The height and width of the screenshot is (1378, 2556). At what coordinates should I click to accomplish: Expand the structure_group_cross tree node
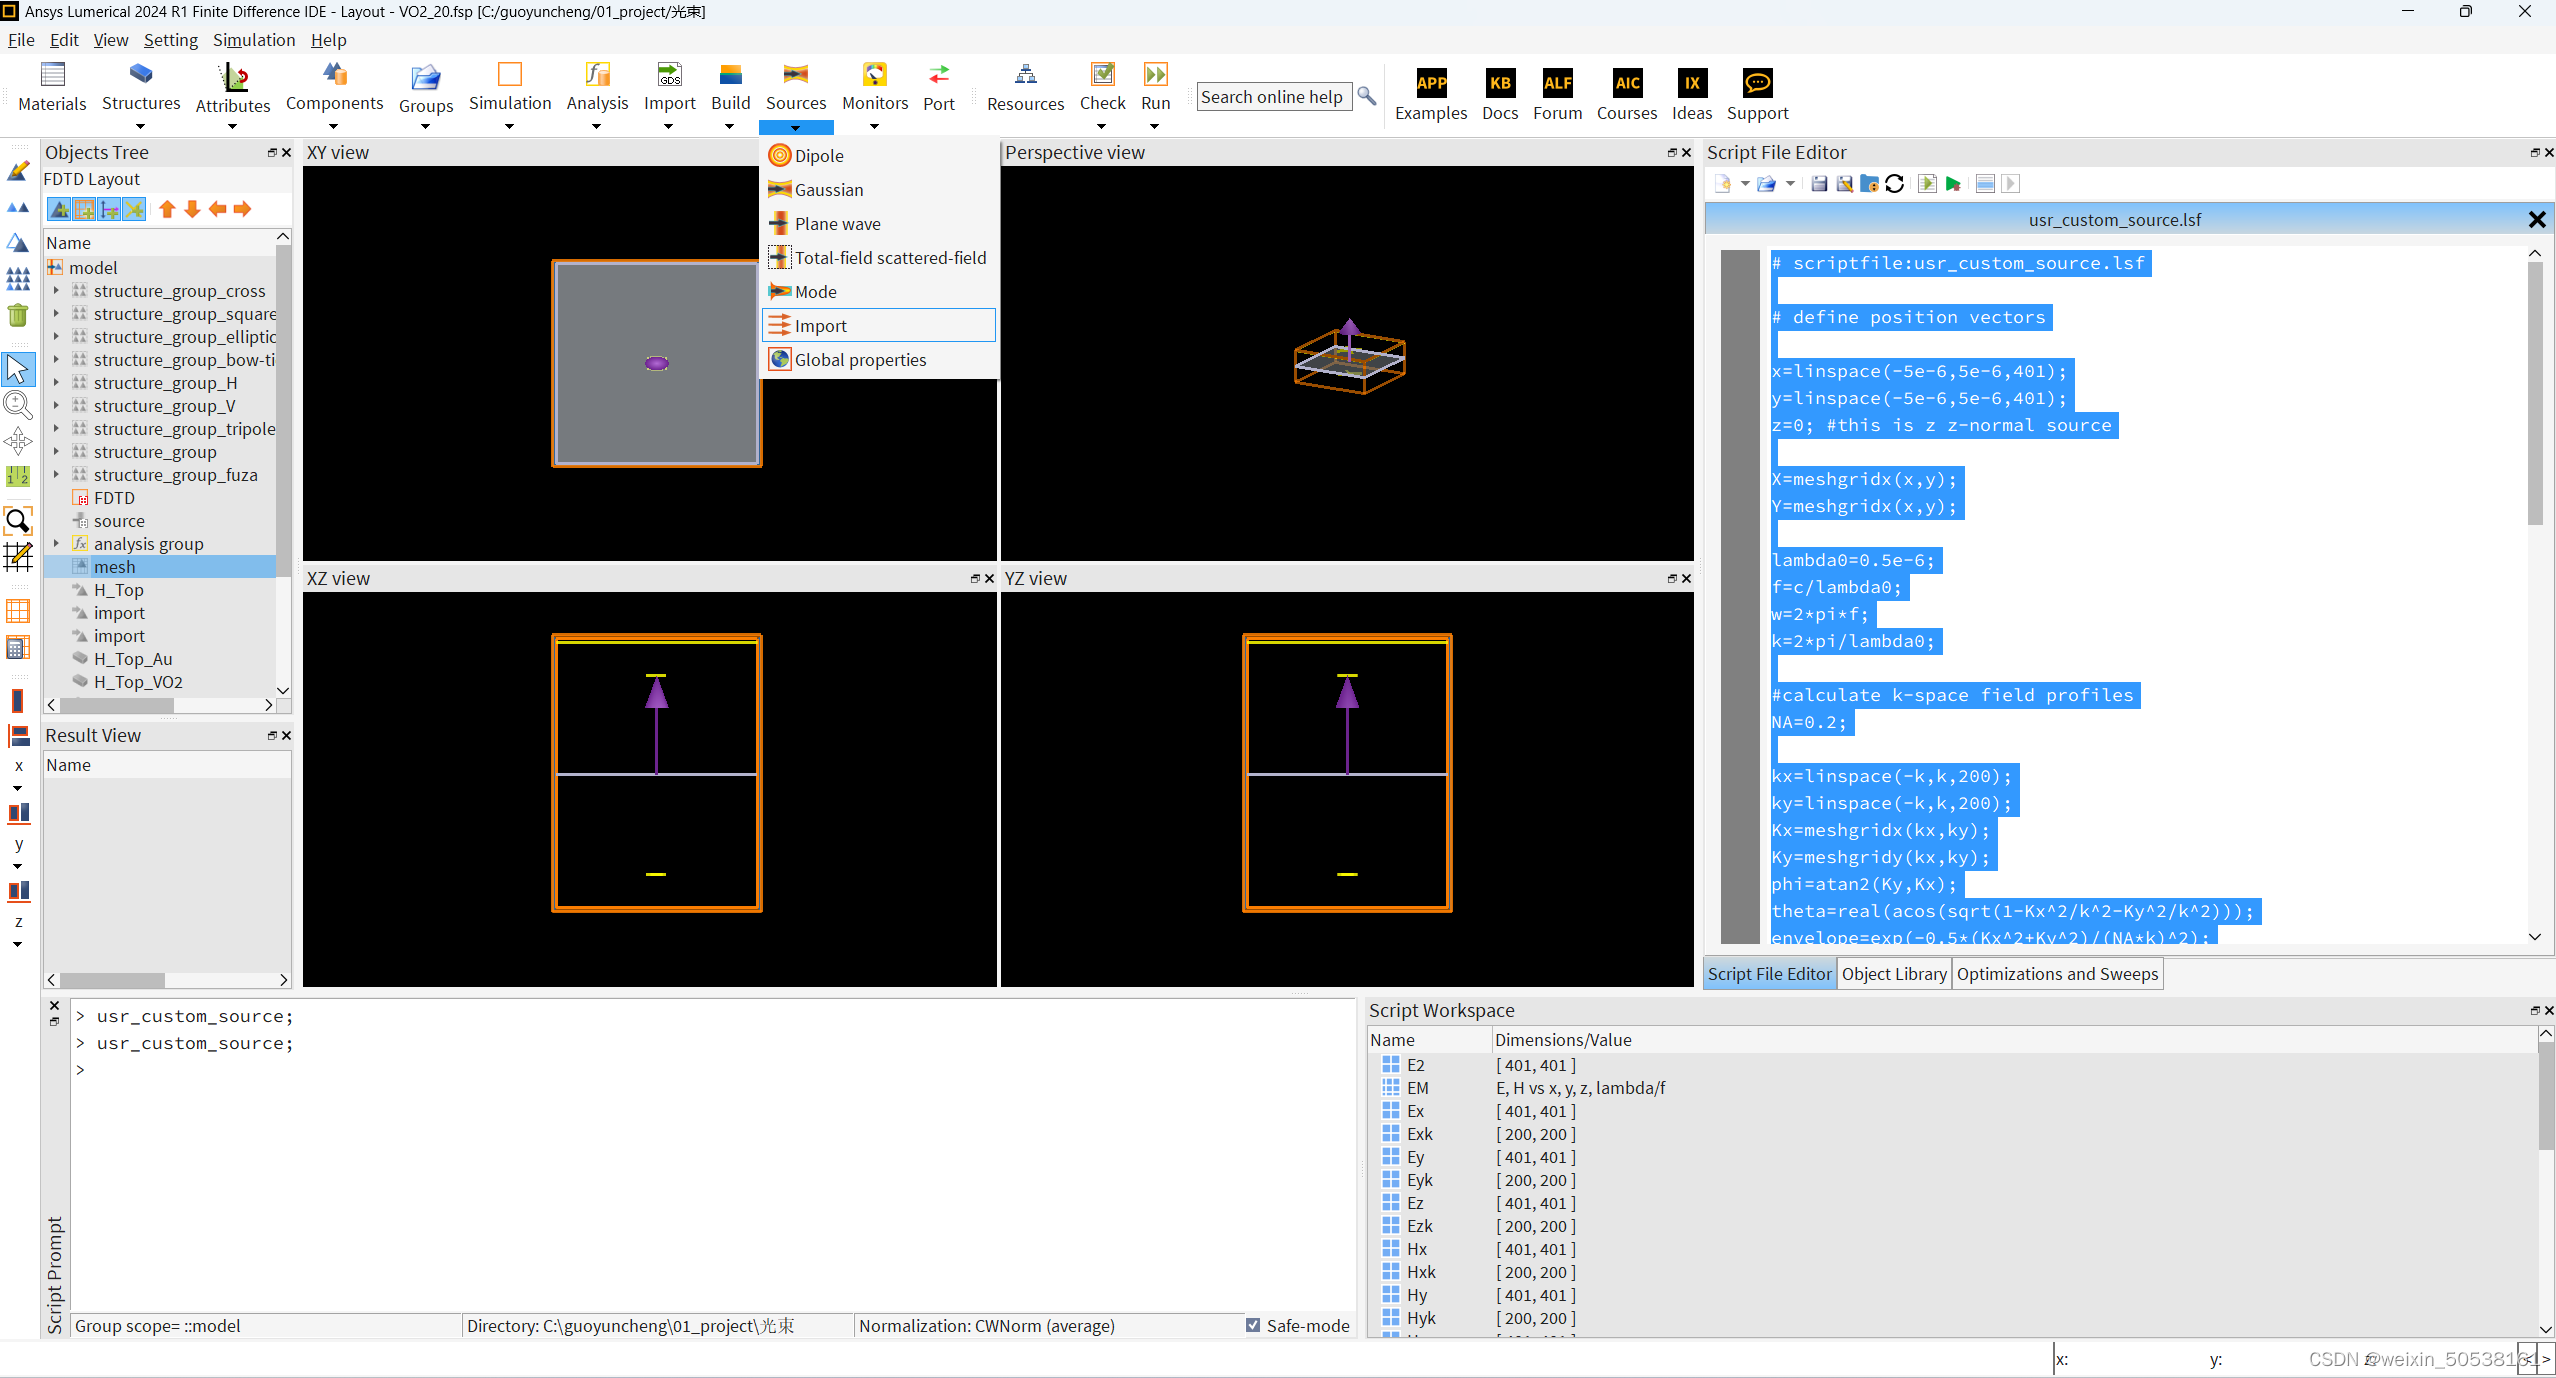(x=56, y=291)
